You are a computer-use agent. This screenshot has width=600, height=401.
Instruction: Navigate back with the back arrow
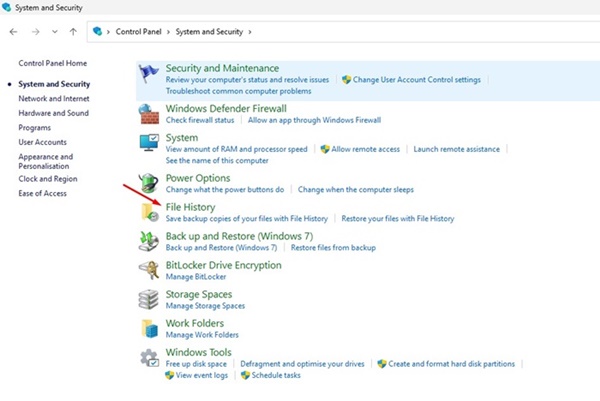pyautogui.click(x=13, y=32)
